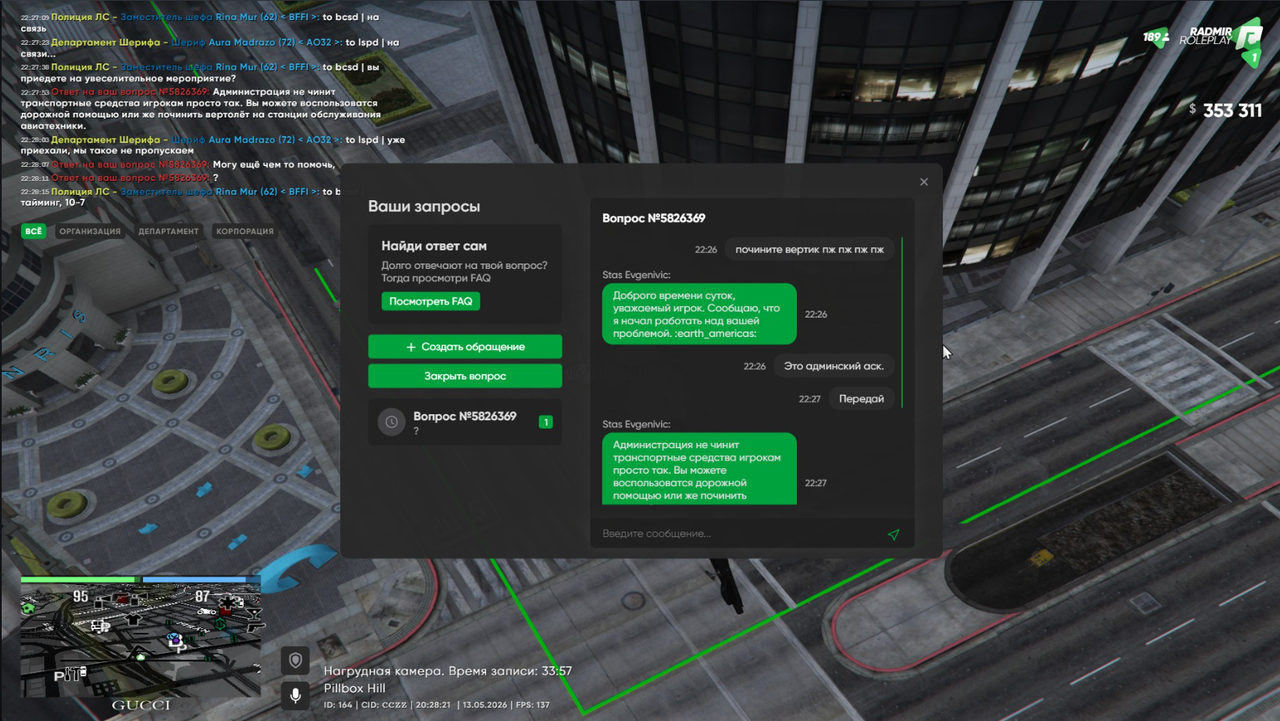Open the FAQ with Посмотреть FAQ
Image resolution: width=1280 pixels, height=721 pixels.
431,301
